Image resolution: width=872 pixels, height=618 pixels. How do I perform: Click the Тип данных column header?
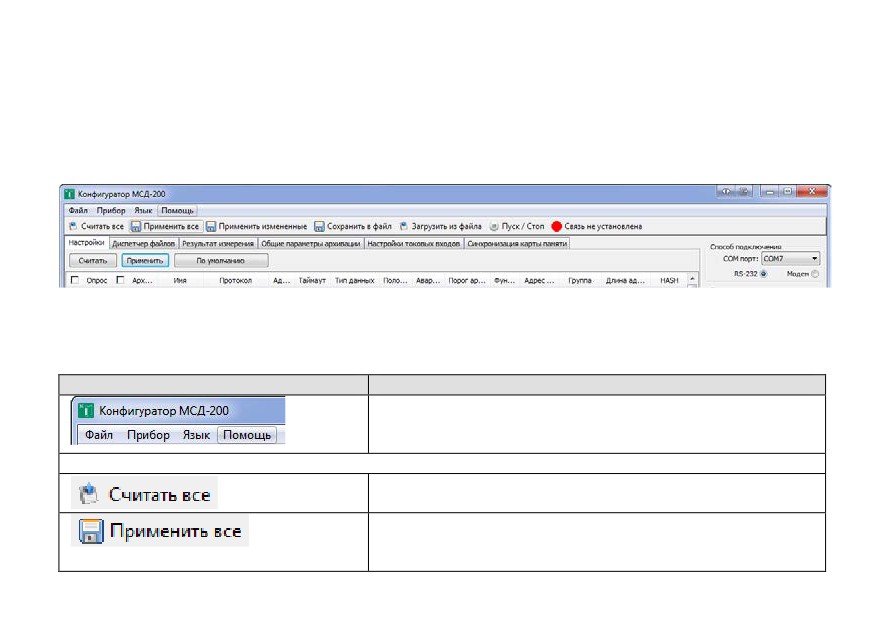coord(355,280)
